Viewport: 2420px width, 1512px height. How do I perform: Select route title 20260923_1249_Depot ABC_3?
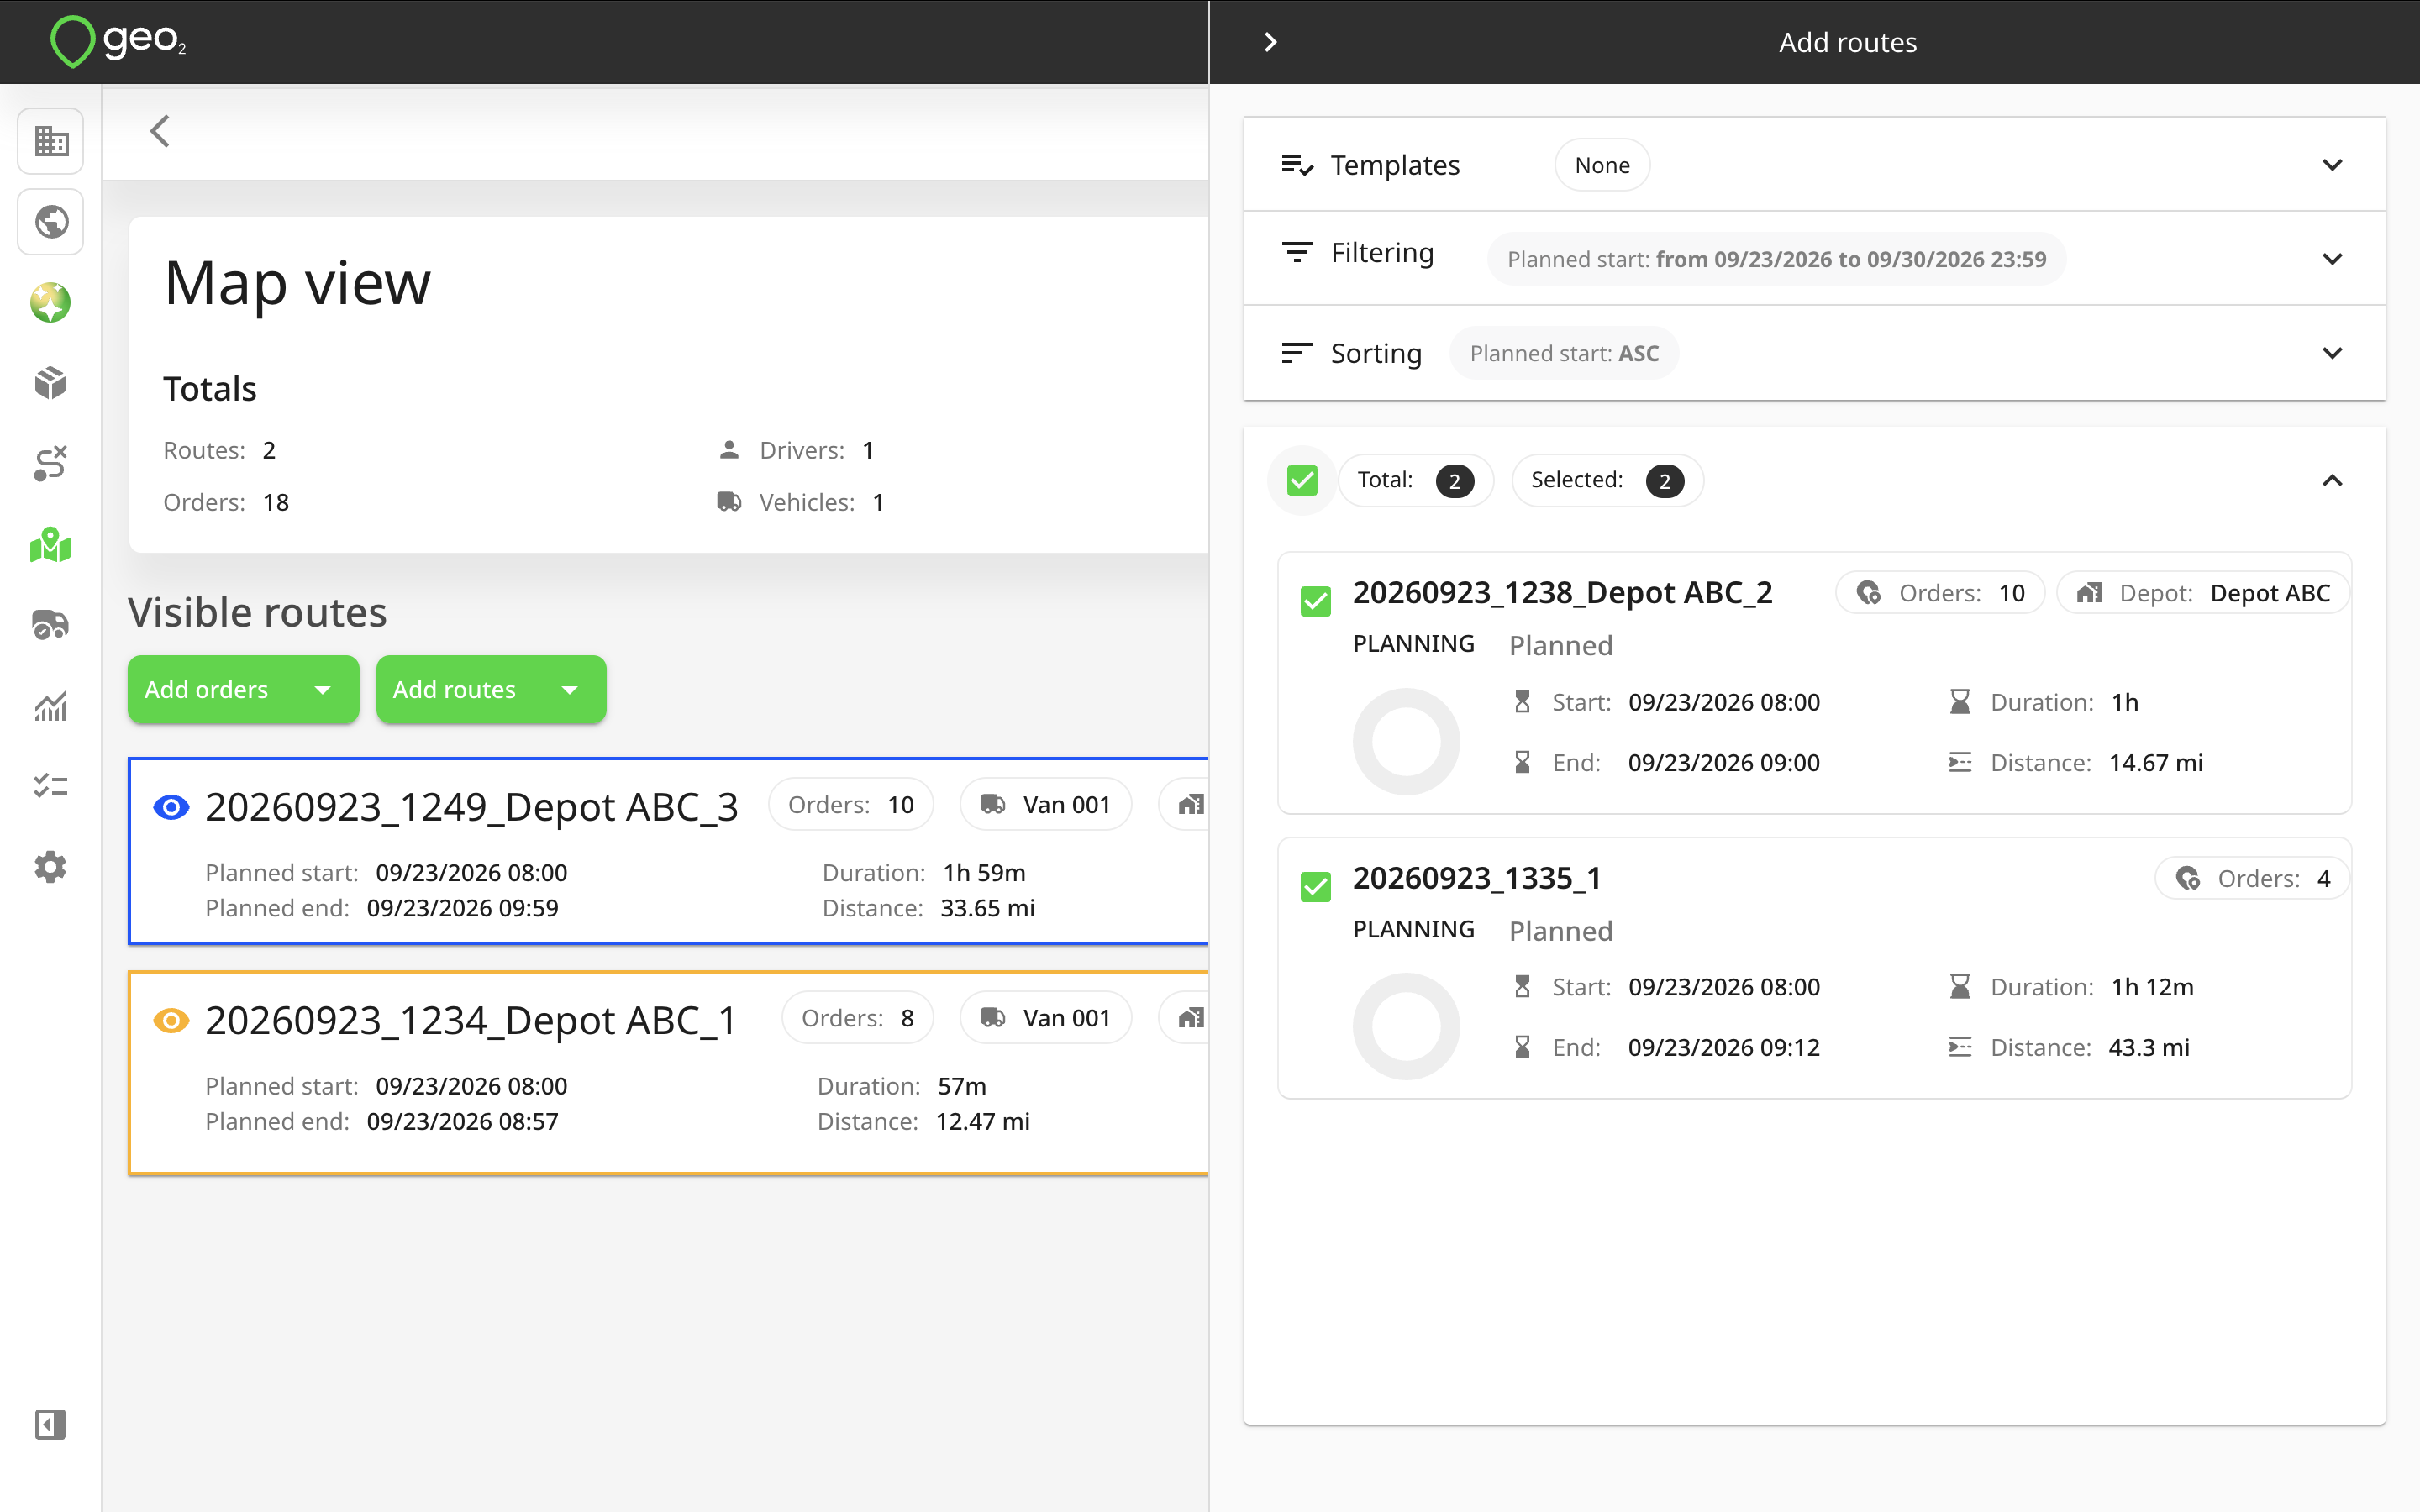[472, 807]
